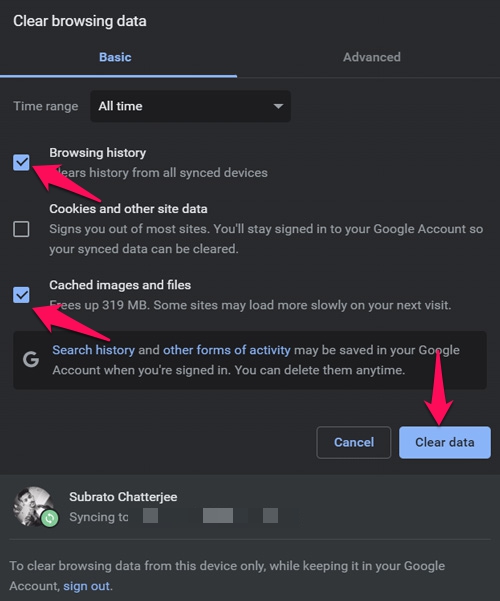500x601 pixels.
Task: Uncheck Cached images and files checkbox
Action: click(x=21, y=295)
